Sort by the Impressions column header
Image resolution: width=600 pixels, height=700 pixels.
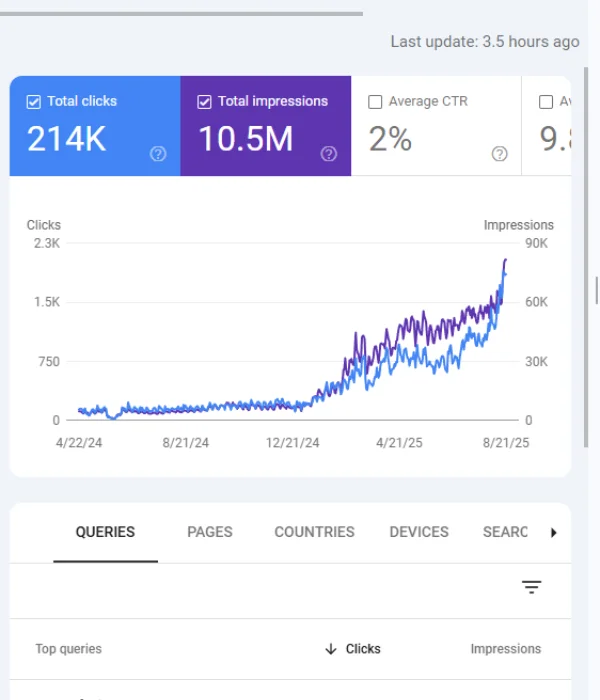click(x=505, y=649)
